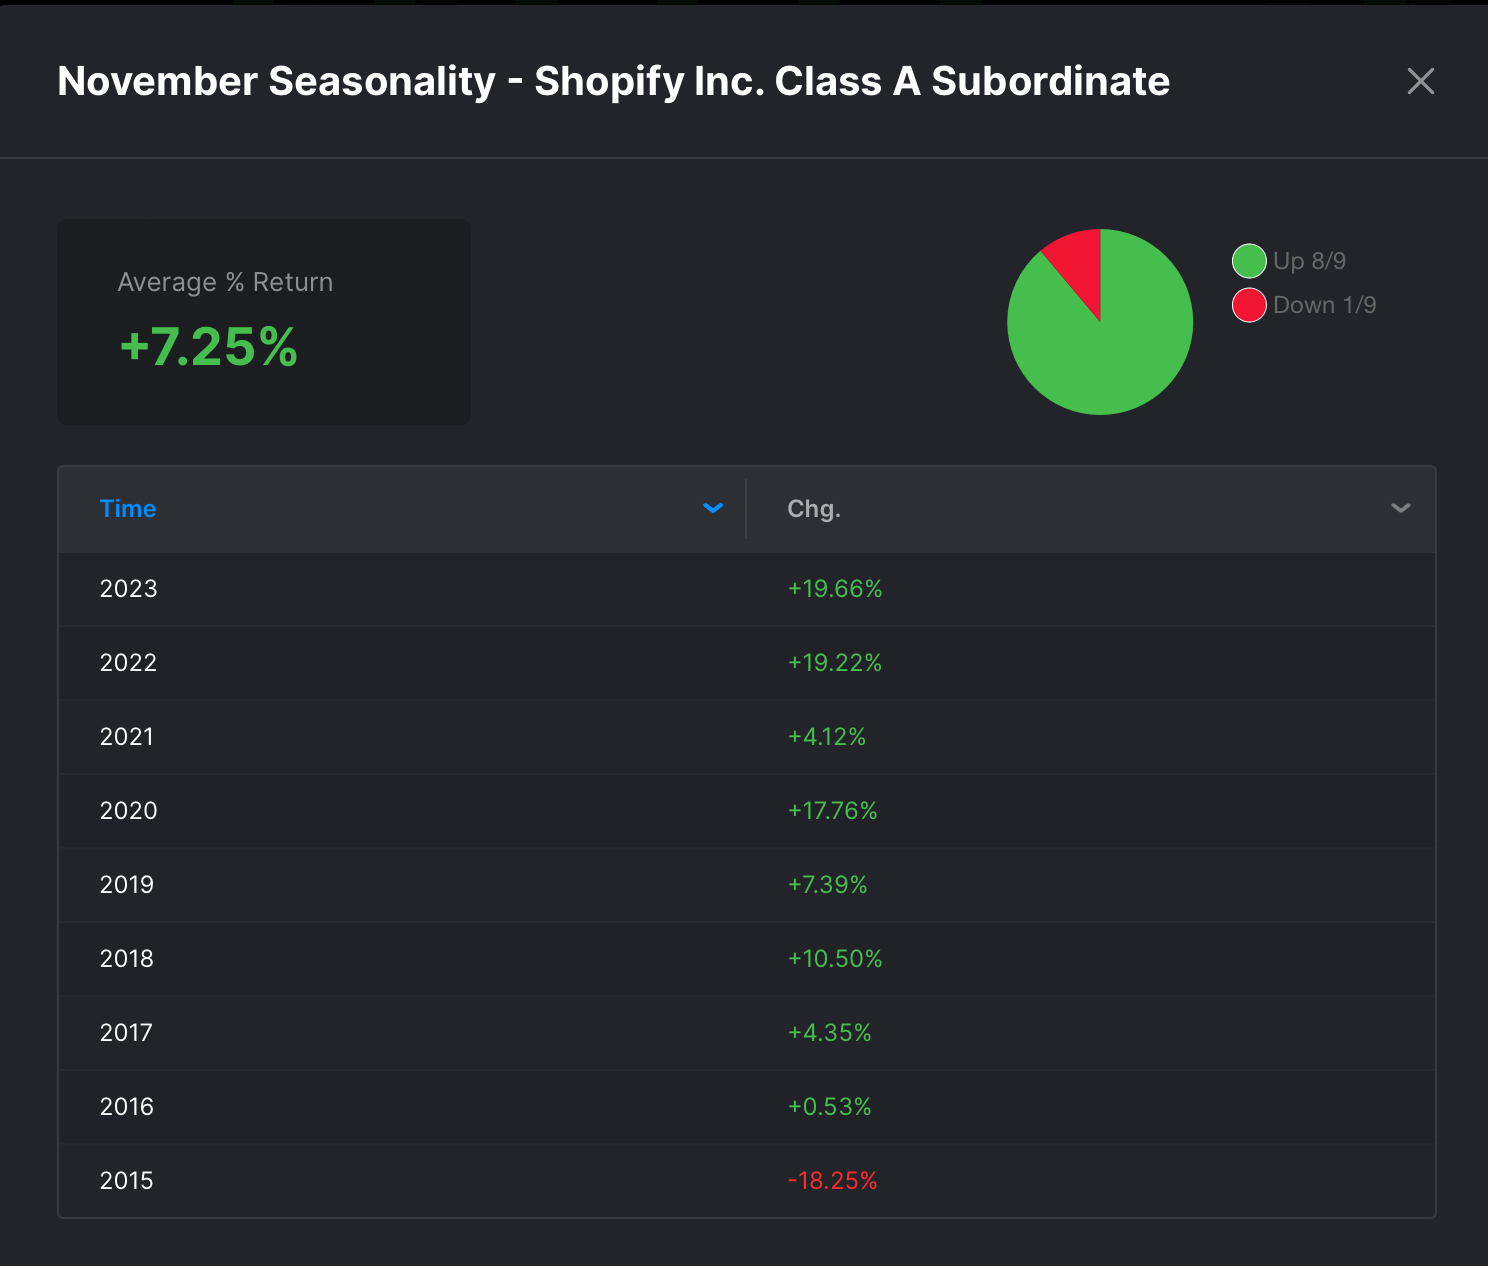Click the +17.76% change value
The image size is (1488, 1266).
(x=832, y=811)
